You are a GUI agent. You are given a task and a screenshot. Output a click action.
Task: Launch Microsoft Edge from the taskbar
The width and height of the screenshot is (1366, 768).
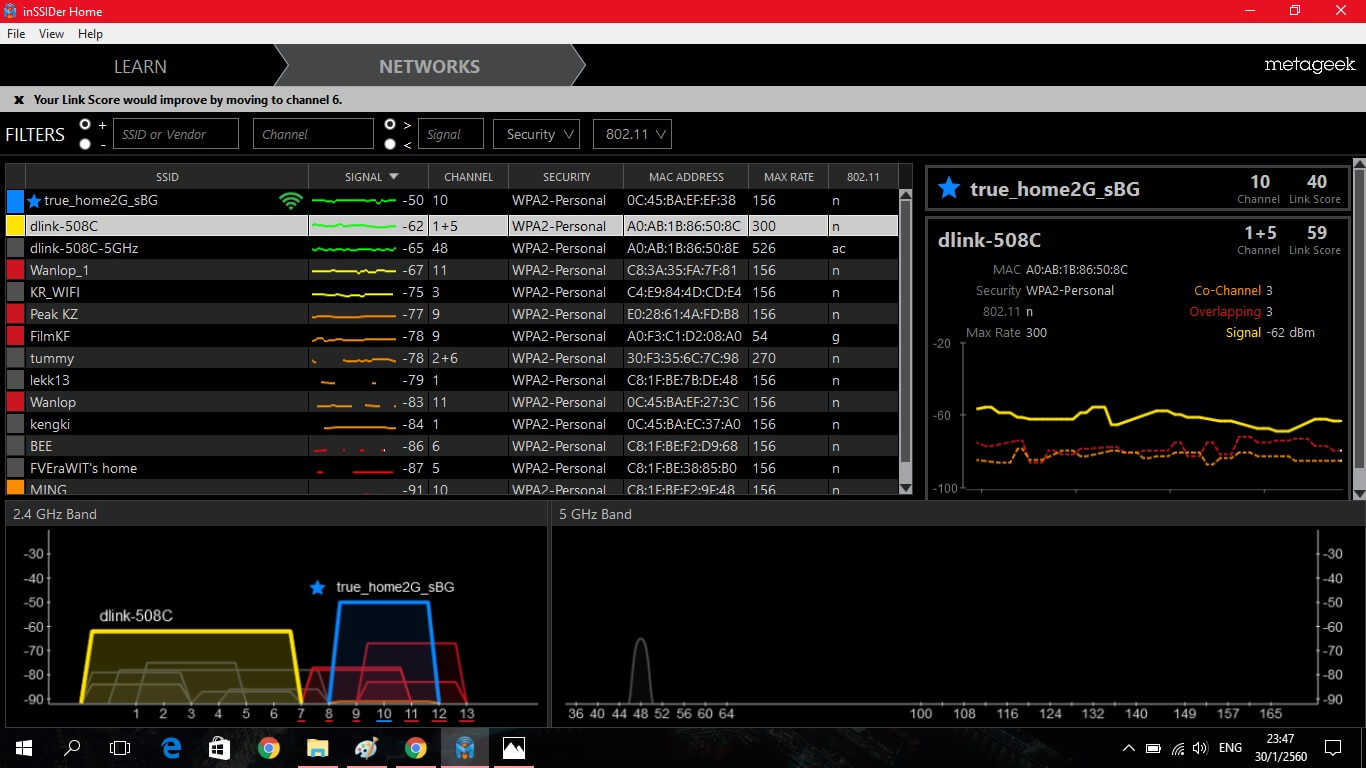pyautogui.click(x=171, y=747)
